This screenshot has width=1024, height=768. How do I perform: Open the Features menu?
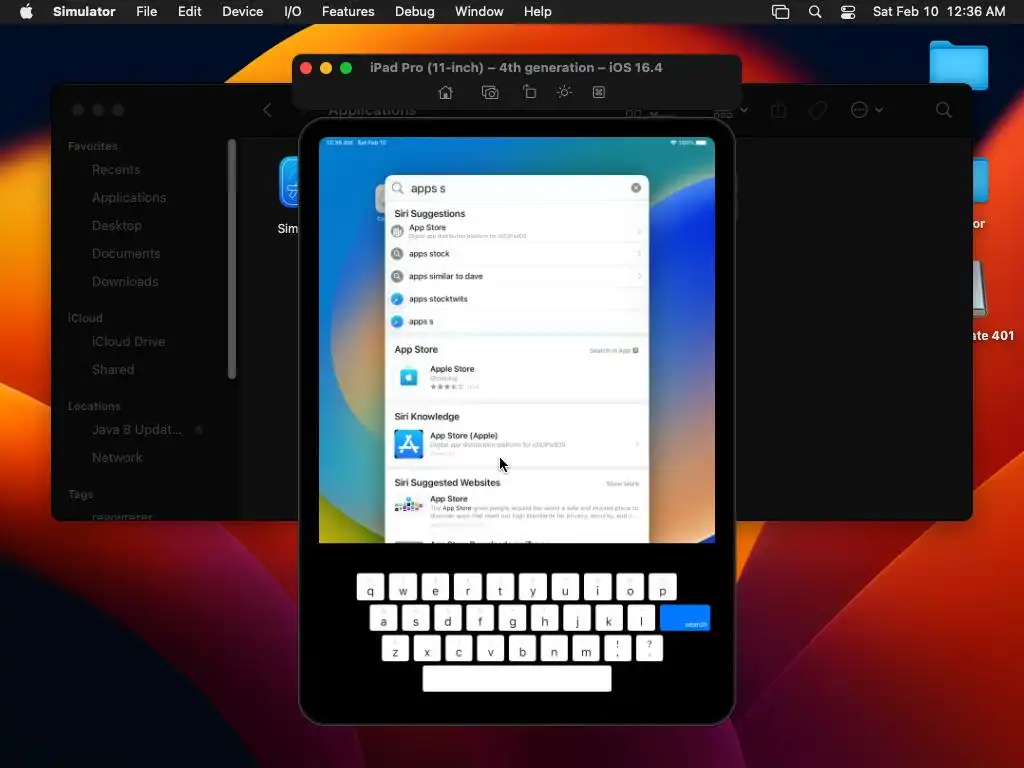point(348,12)
